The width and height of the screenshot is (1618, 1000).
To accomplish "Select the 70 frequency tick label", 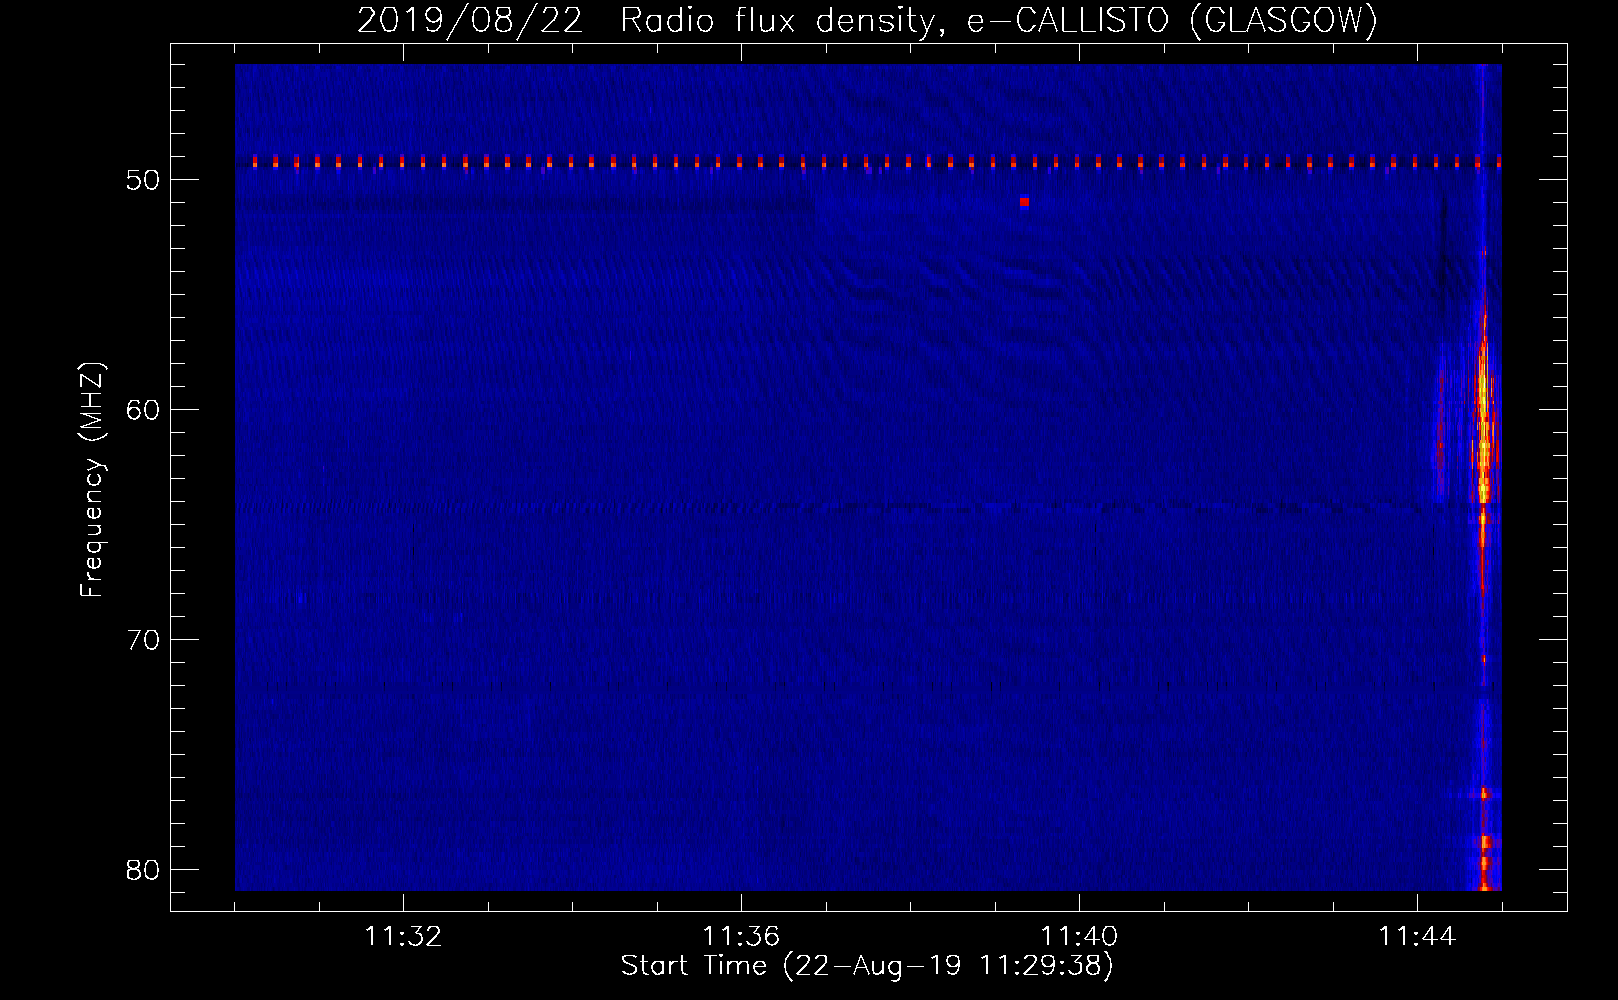I will [x=144, y=640].
